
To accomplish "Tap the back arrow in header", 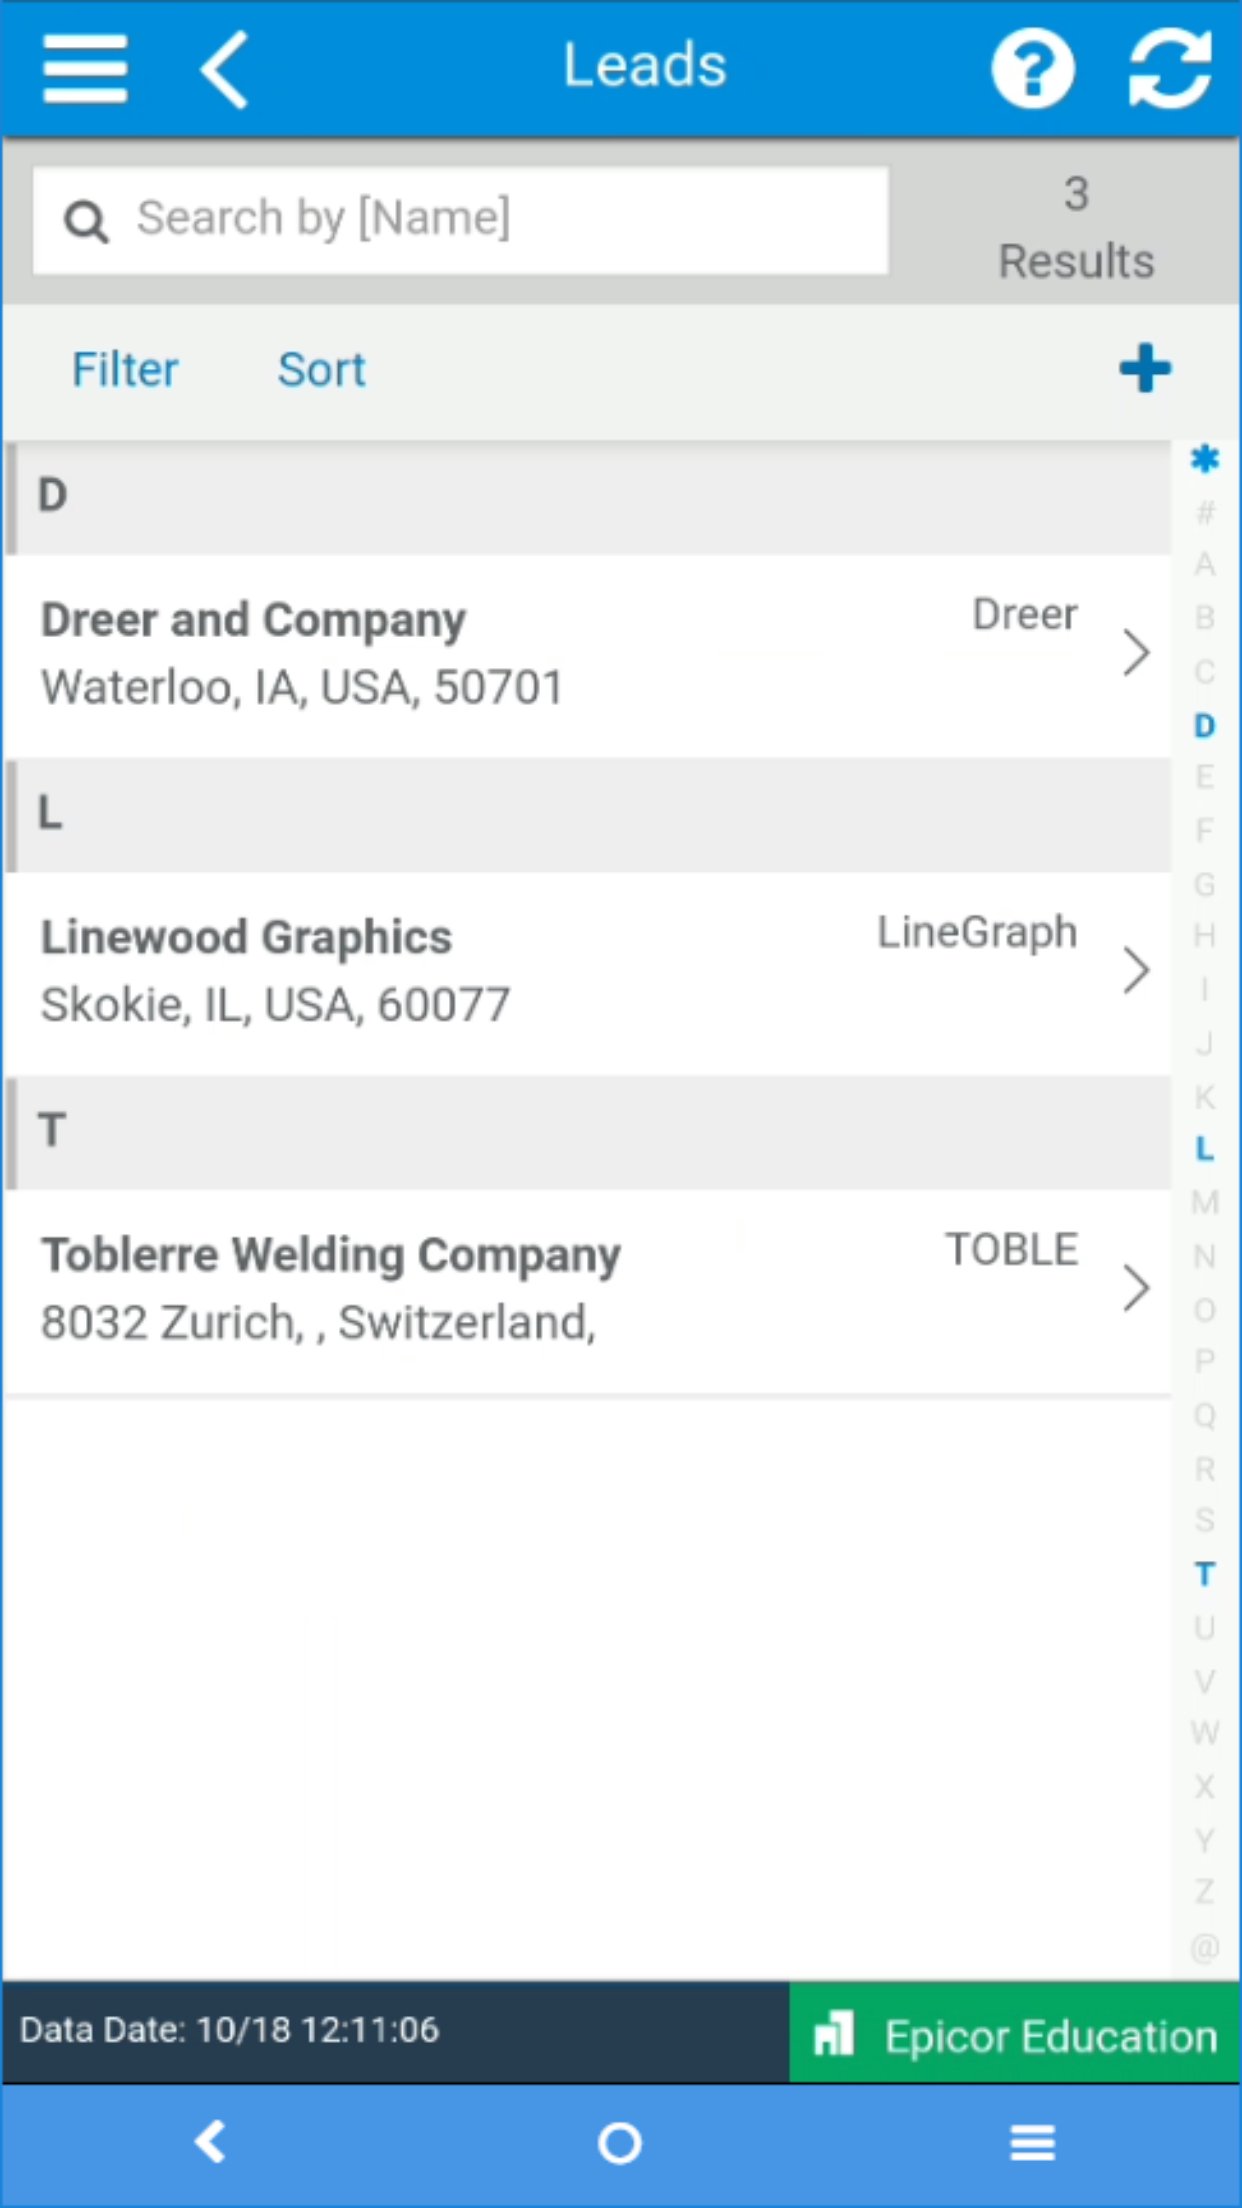I will click(x=225, y=68).
